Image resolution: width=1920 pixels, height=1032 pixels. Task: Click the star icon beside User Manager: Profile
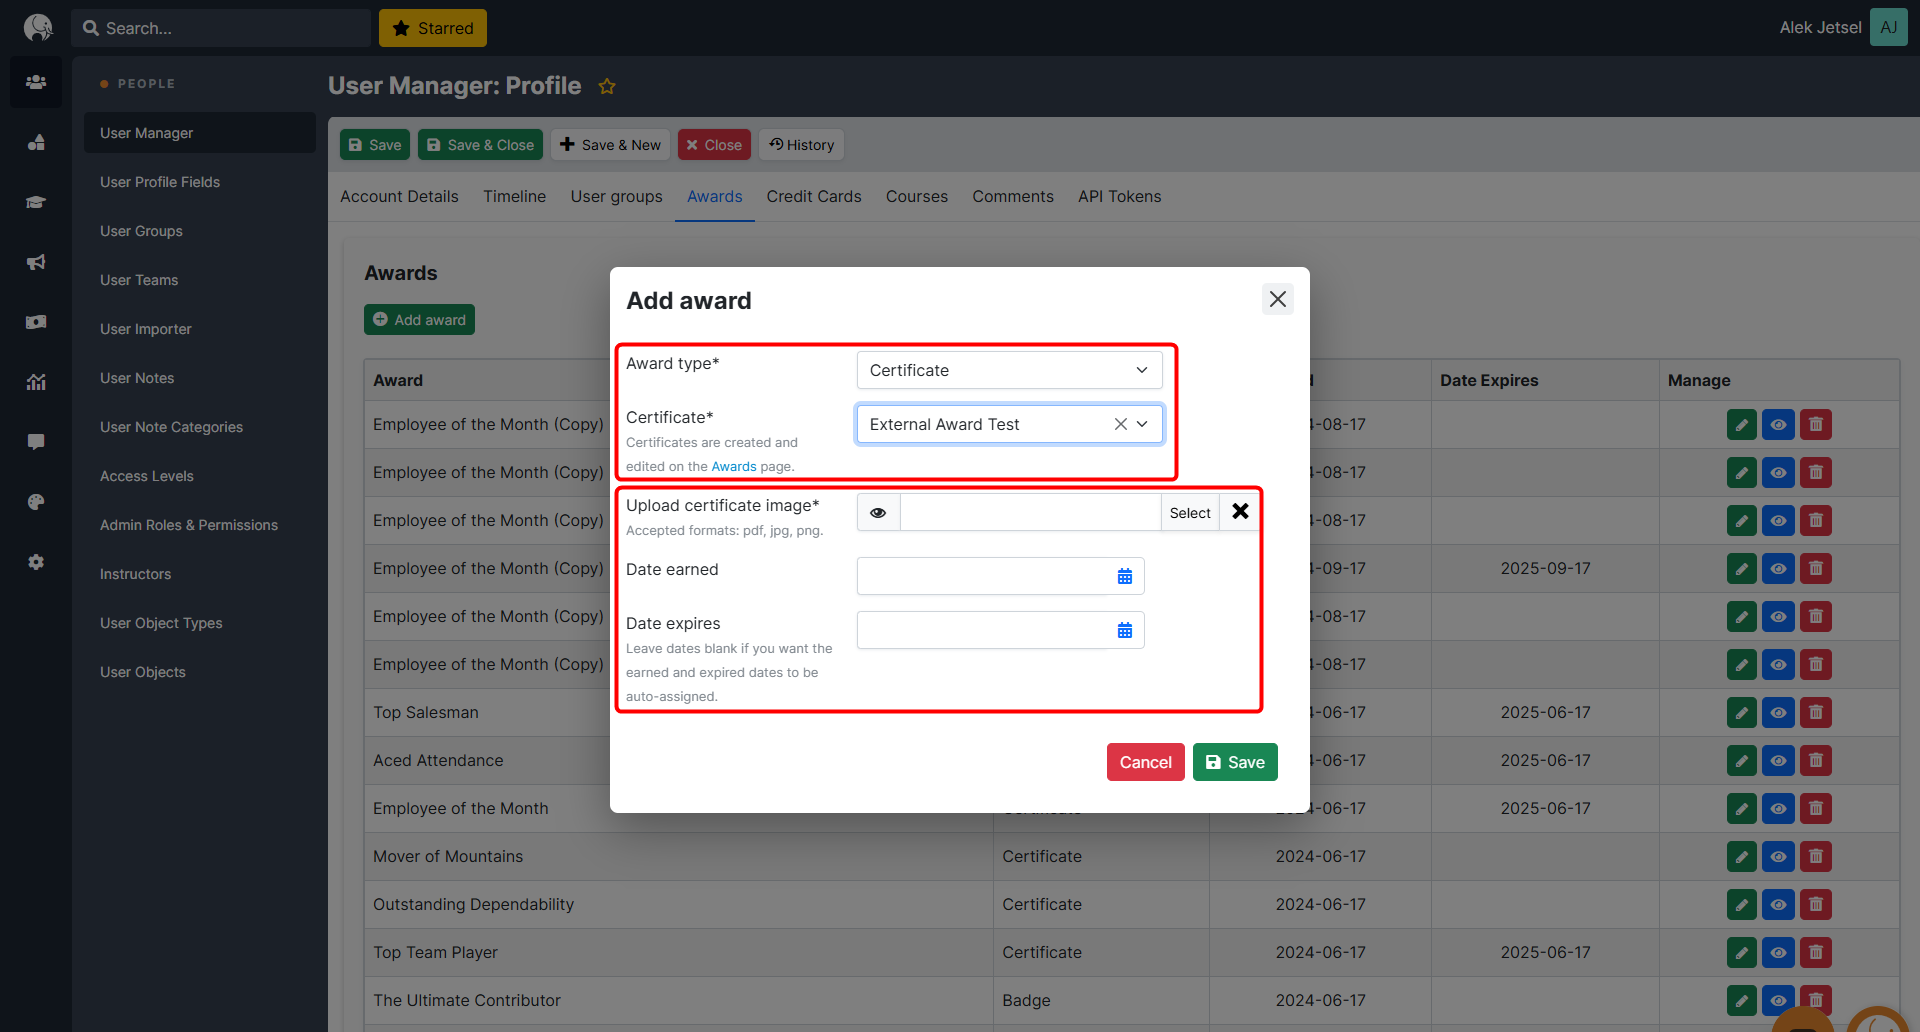click(607, 87)
